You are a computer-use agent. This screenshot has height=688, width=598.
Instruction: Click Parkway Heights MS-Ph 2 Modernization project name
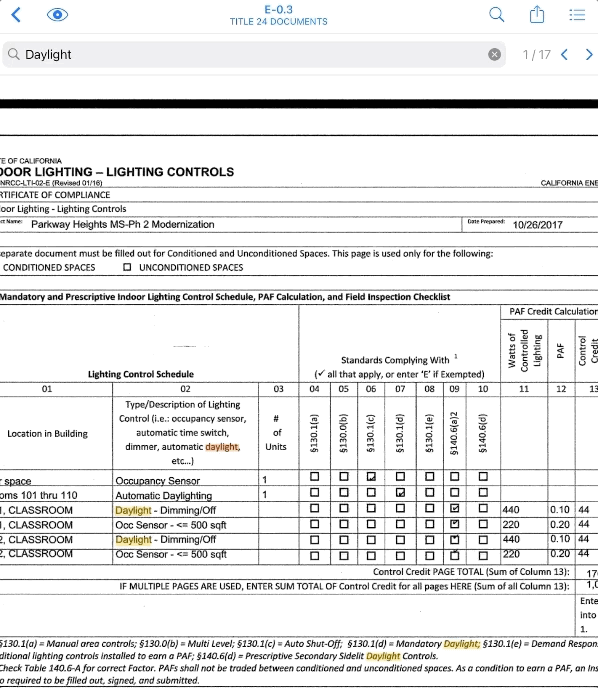122,224
